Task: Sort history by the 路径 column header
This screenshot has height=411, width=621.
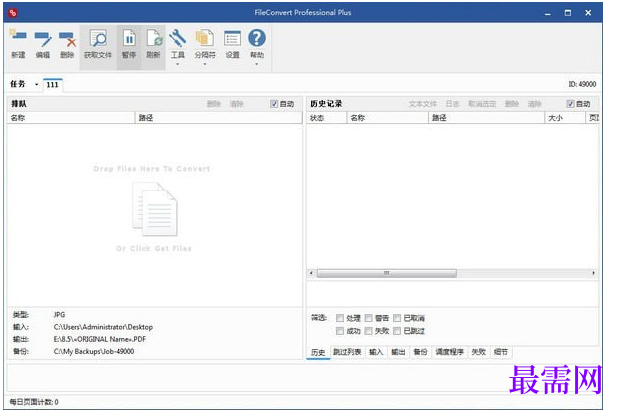Action: (x=486, y=118)
